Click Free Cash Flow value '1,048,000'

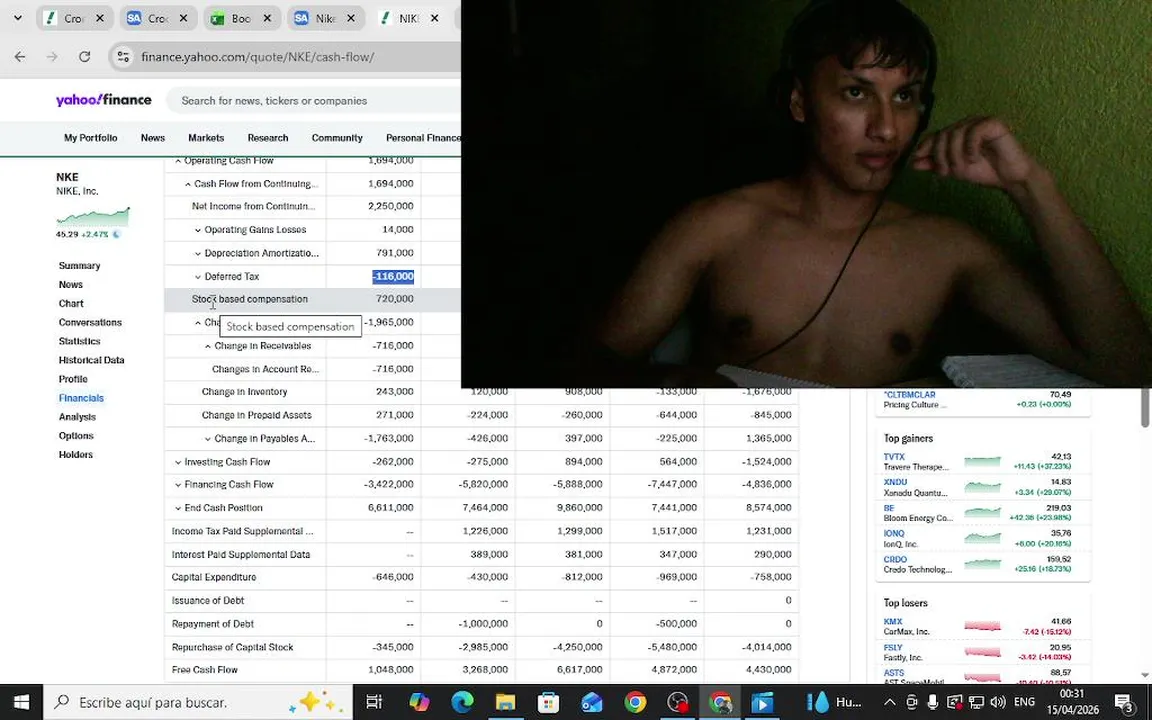[391, 669]
